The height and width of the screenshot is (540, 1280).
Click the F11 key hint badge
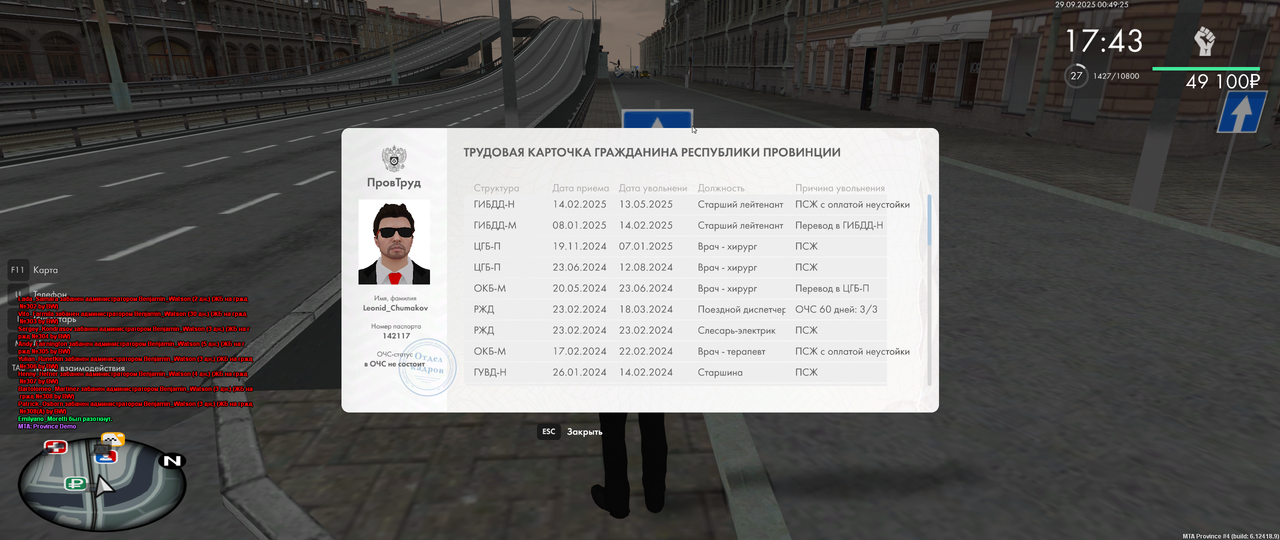pyautogui.click(x=17, y=270)
